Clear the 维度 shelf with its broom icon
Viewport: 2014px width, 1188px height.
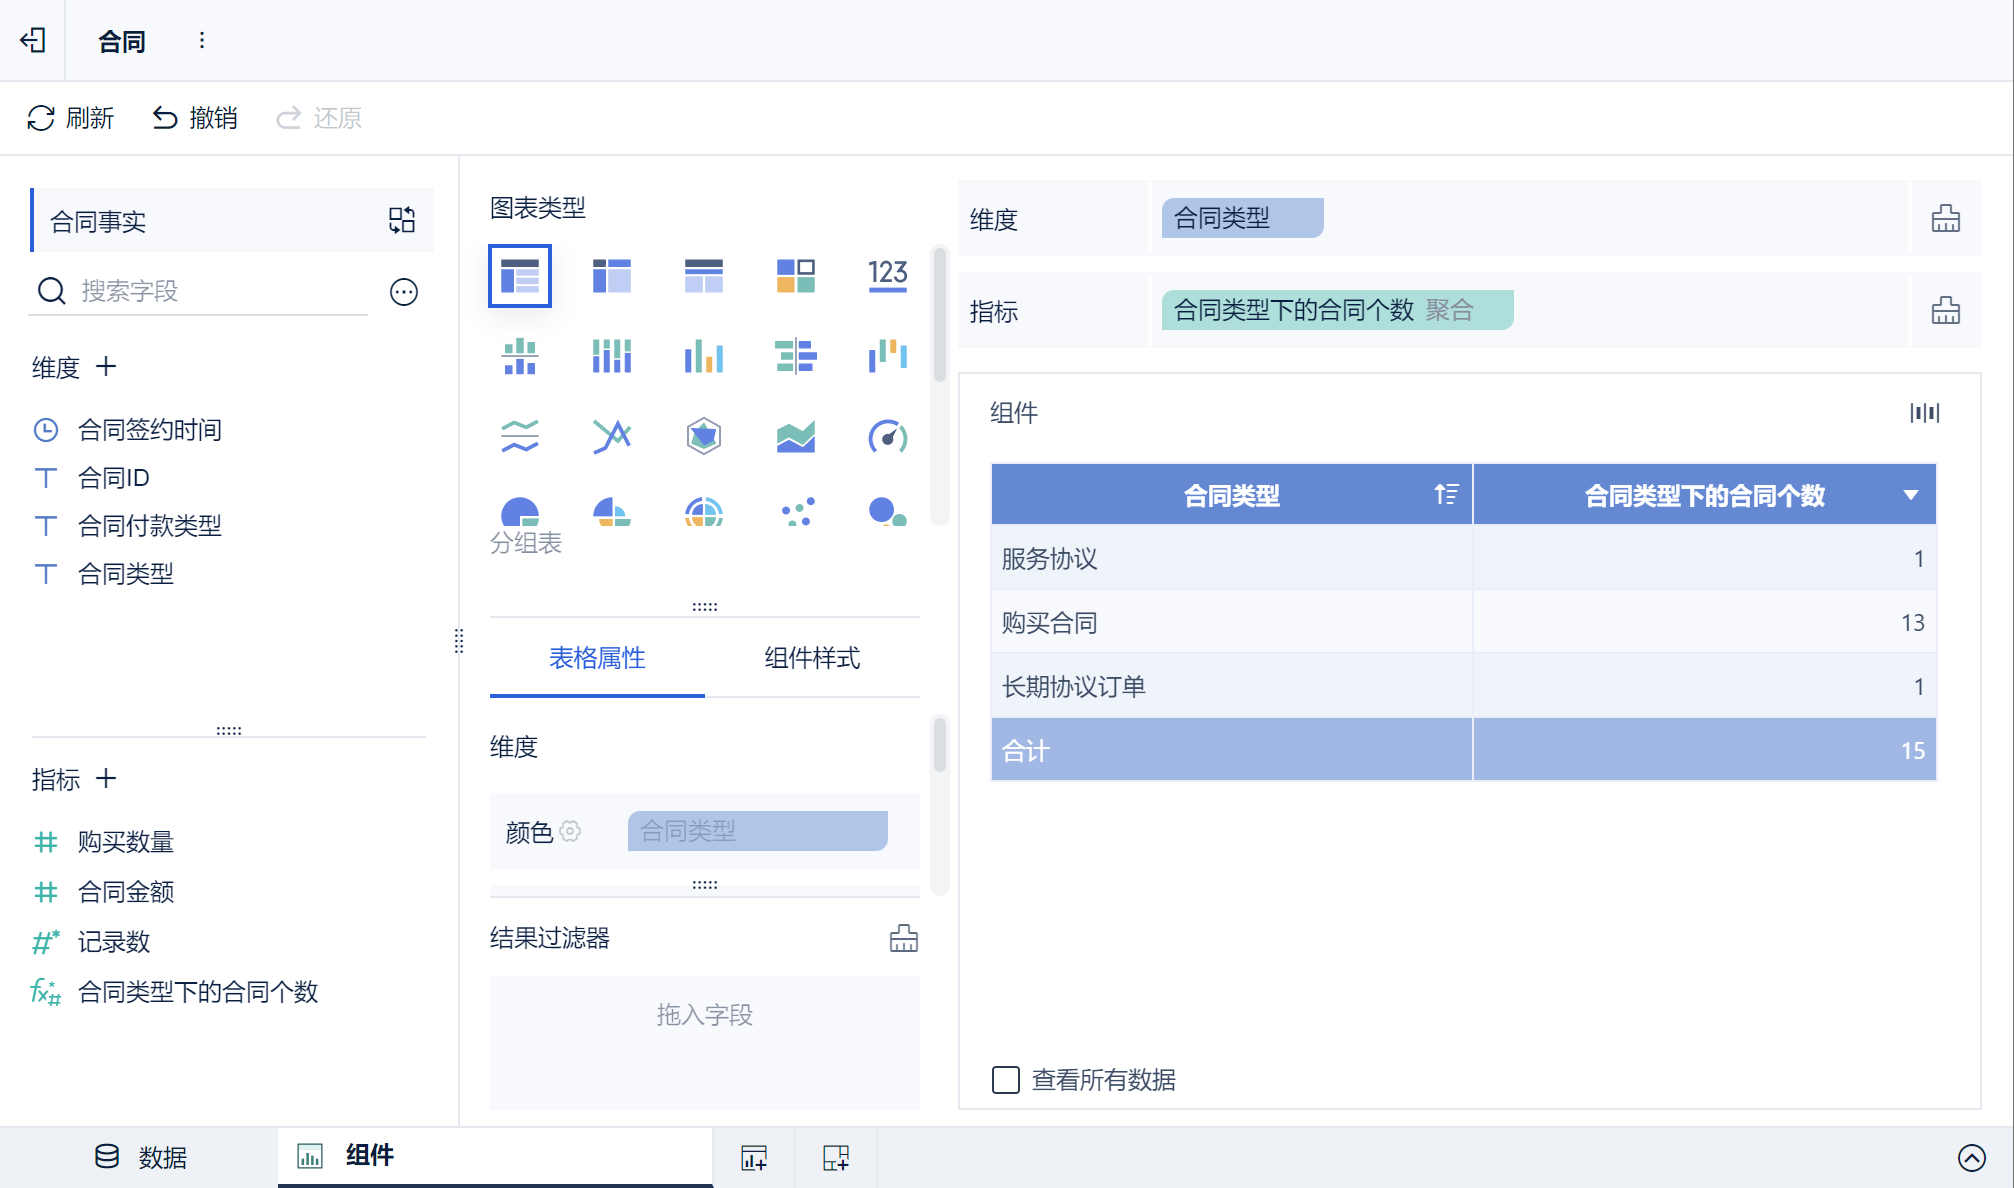1945,218
